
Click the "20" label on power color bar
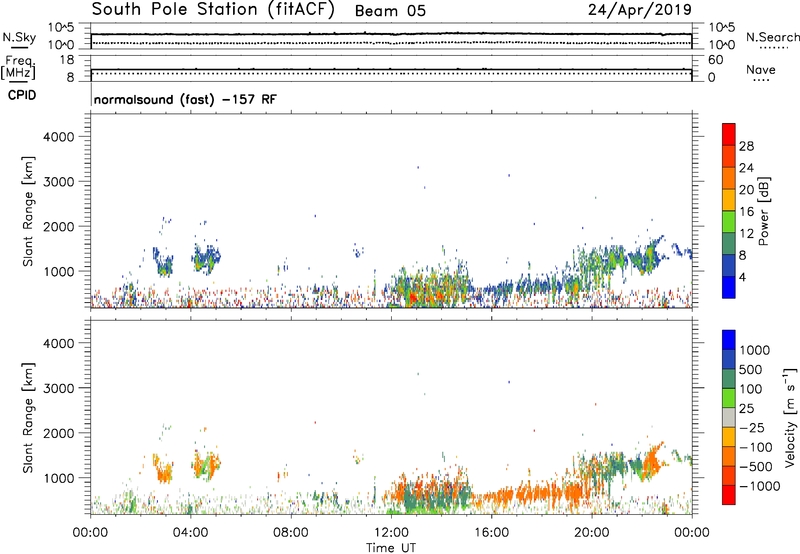[746, 190]
